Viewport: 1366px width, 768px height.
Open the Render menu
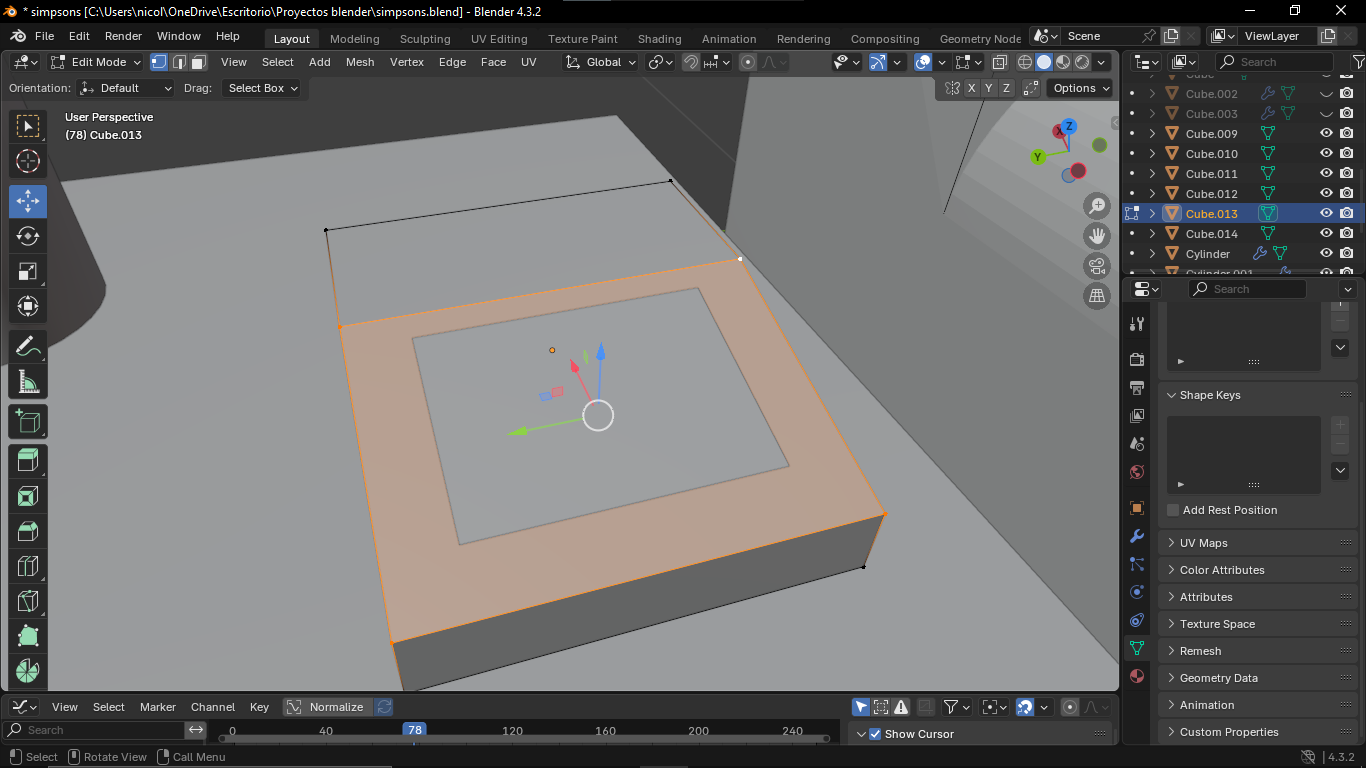coord(123,36)
